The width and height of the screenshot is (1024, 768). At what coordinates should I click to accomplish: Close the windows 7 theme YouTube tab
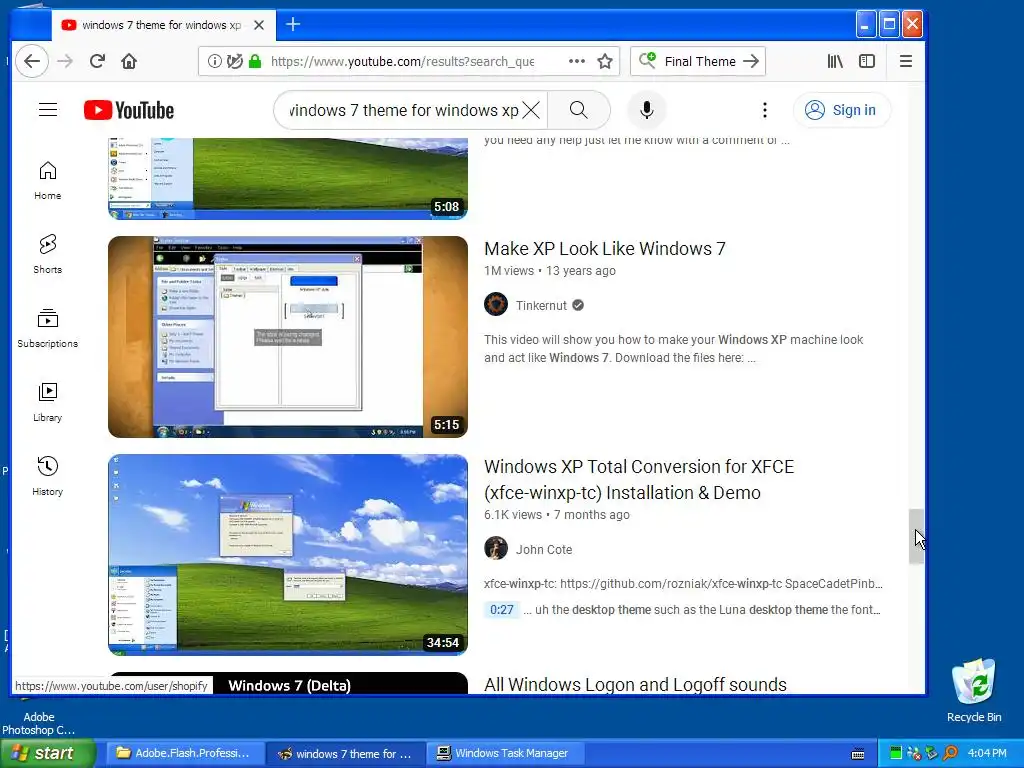[259, 25]
